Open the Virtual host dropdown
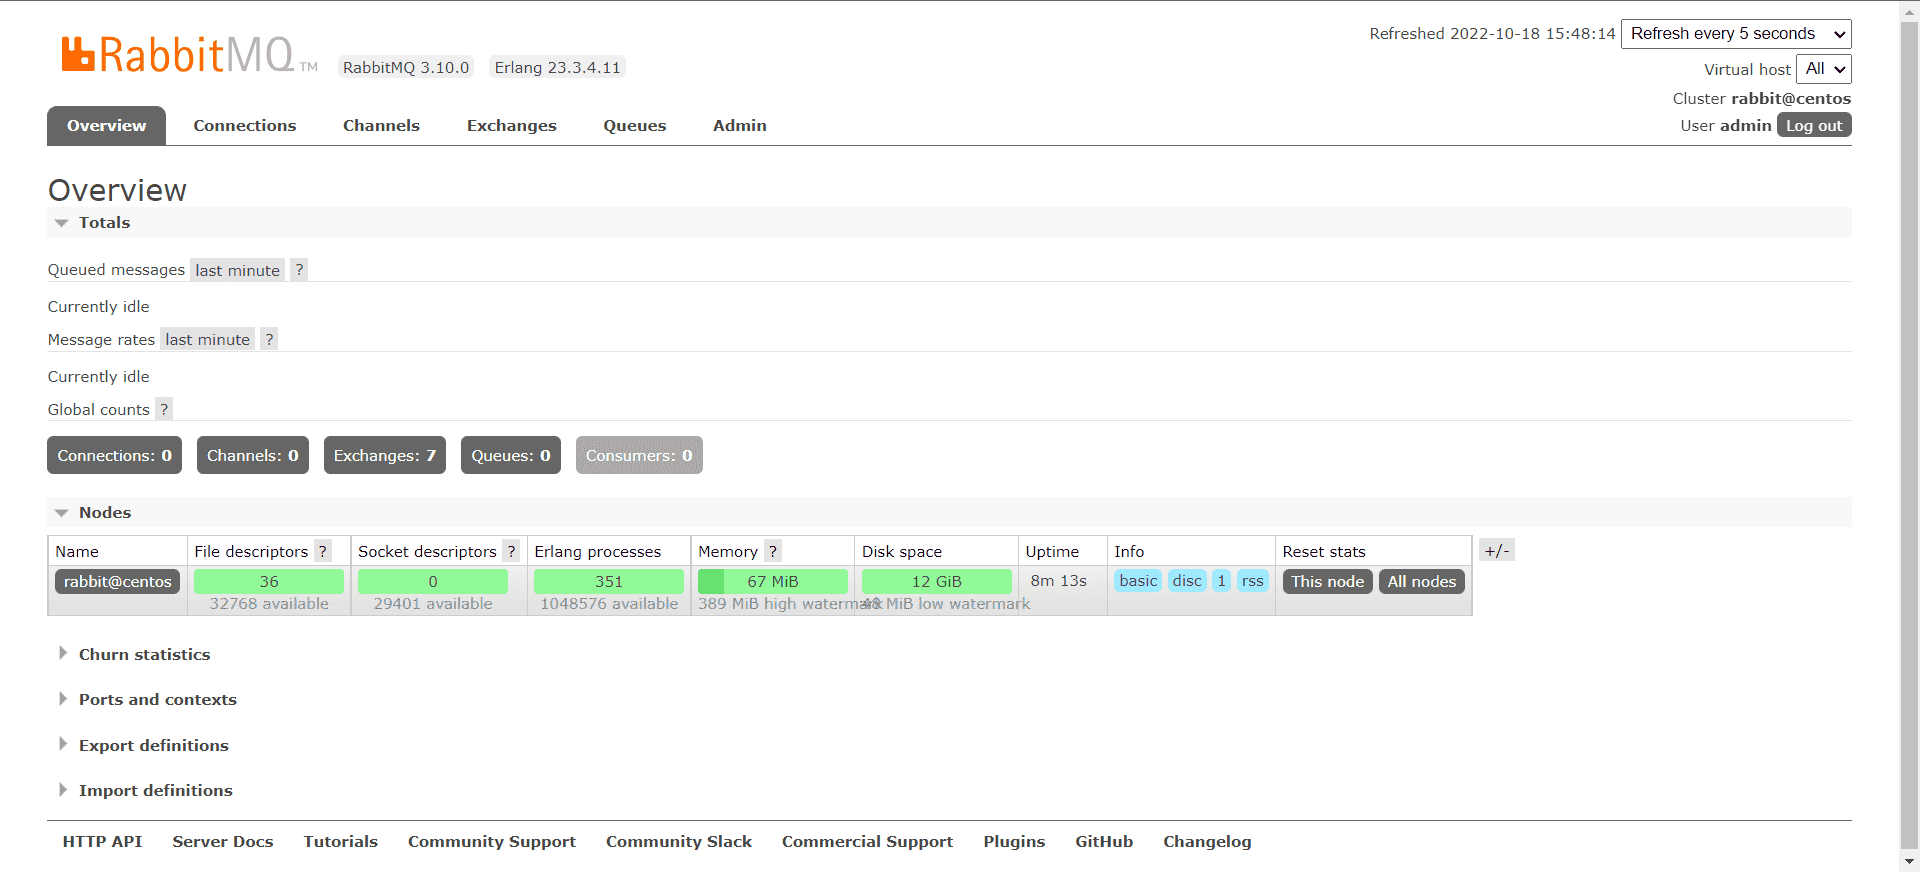The height and width of the screenshot is (872, 1920). coord(1824,69)
